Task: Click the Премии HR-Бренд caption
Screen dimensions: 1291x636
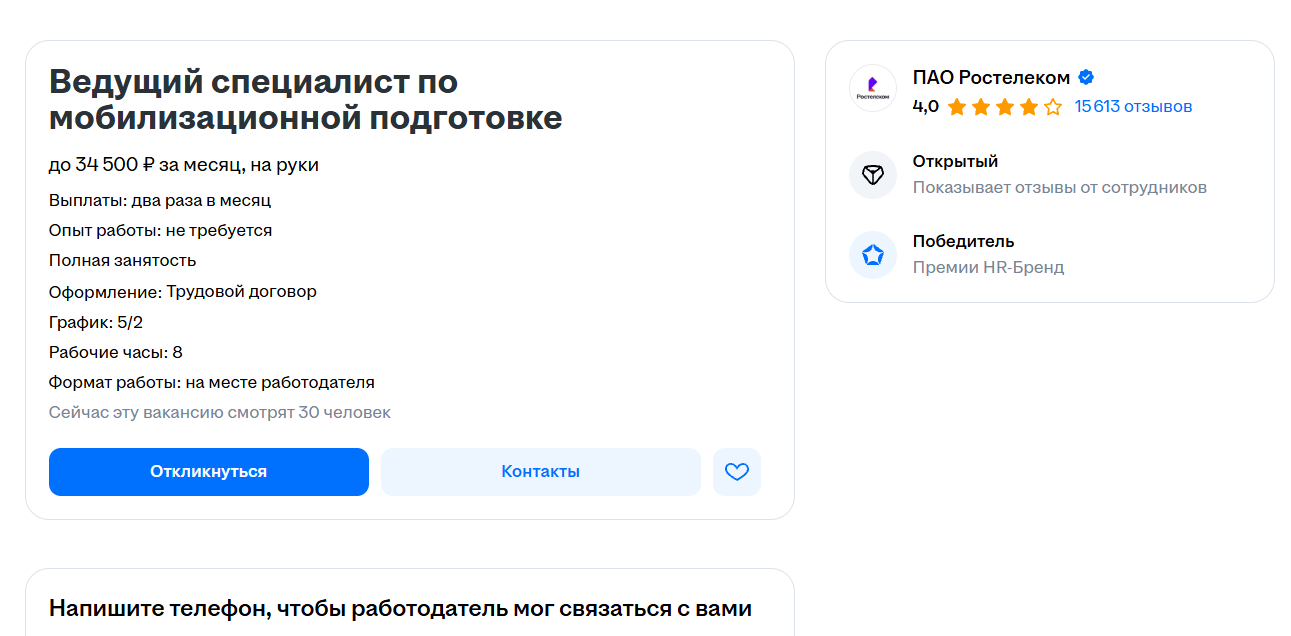Action: click(x=988, y=268)
